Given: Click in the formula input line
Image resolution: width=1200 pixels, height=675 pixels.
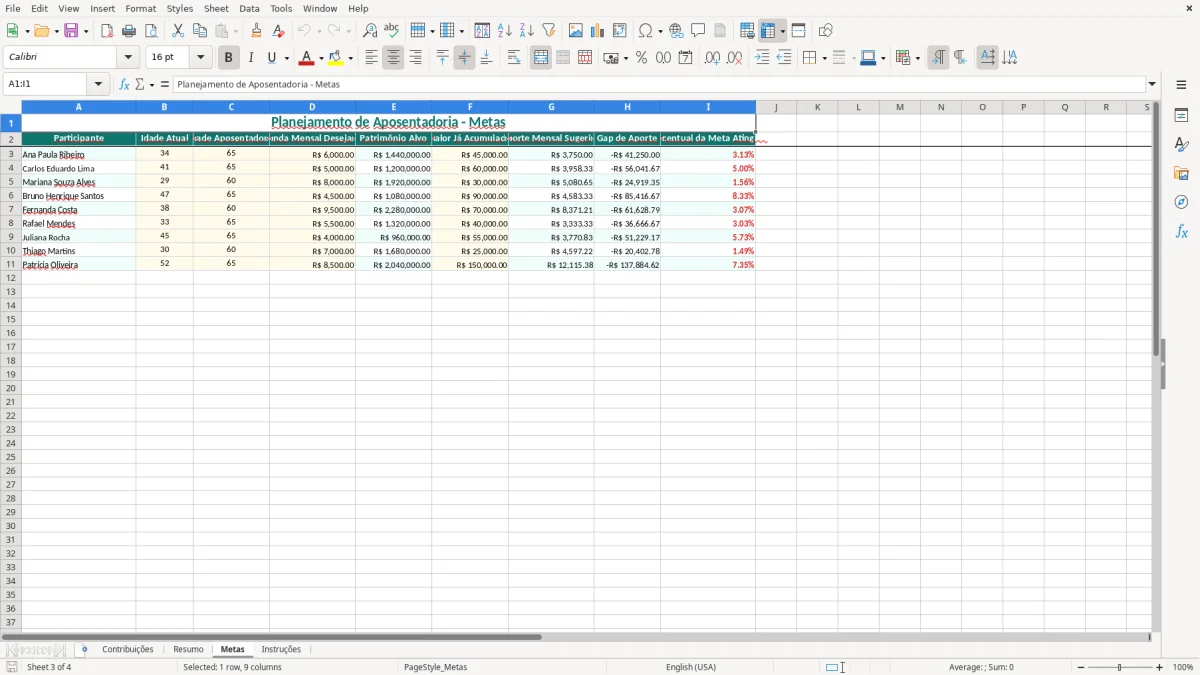Looking at the screenshot, I should [659, 85].
